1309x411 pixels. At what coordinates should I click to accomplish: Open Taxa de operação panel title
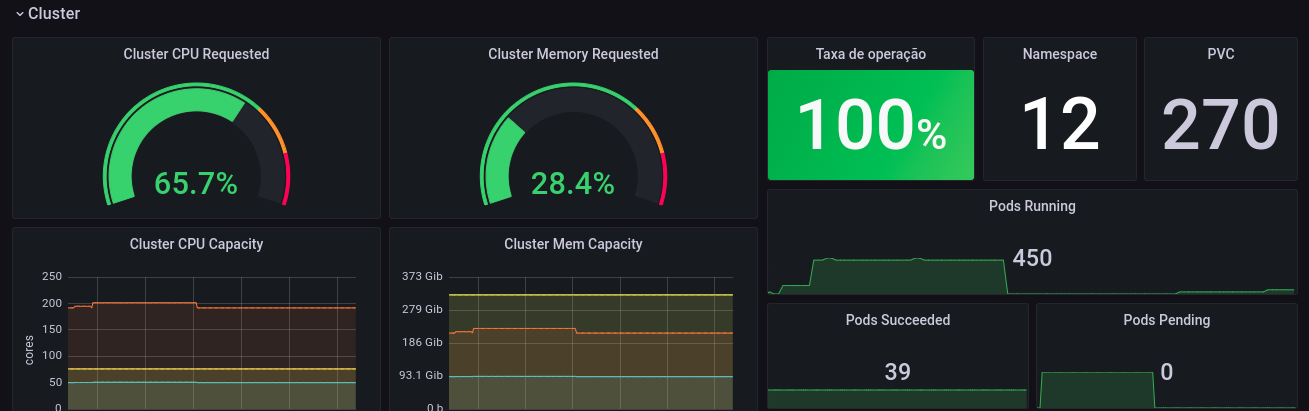[x=871, y=54]
